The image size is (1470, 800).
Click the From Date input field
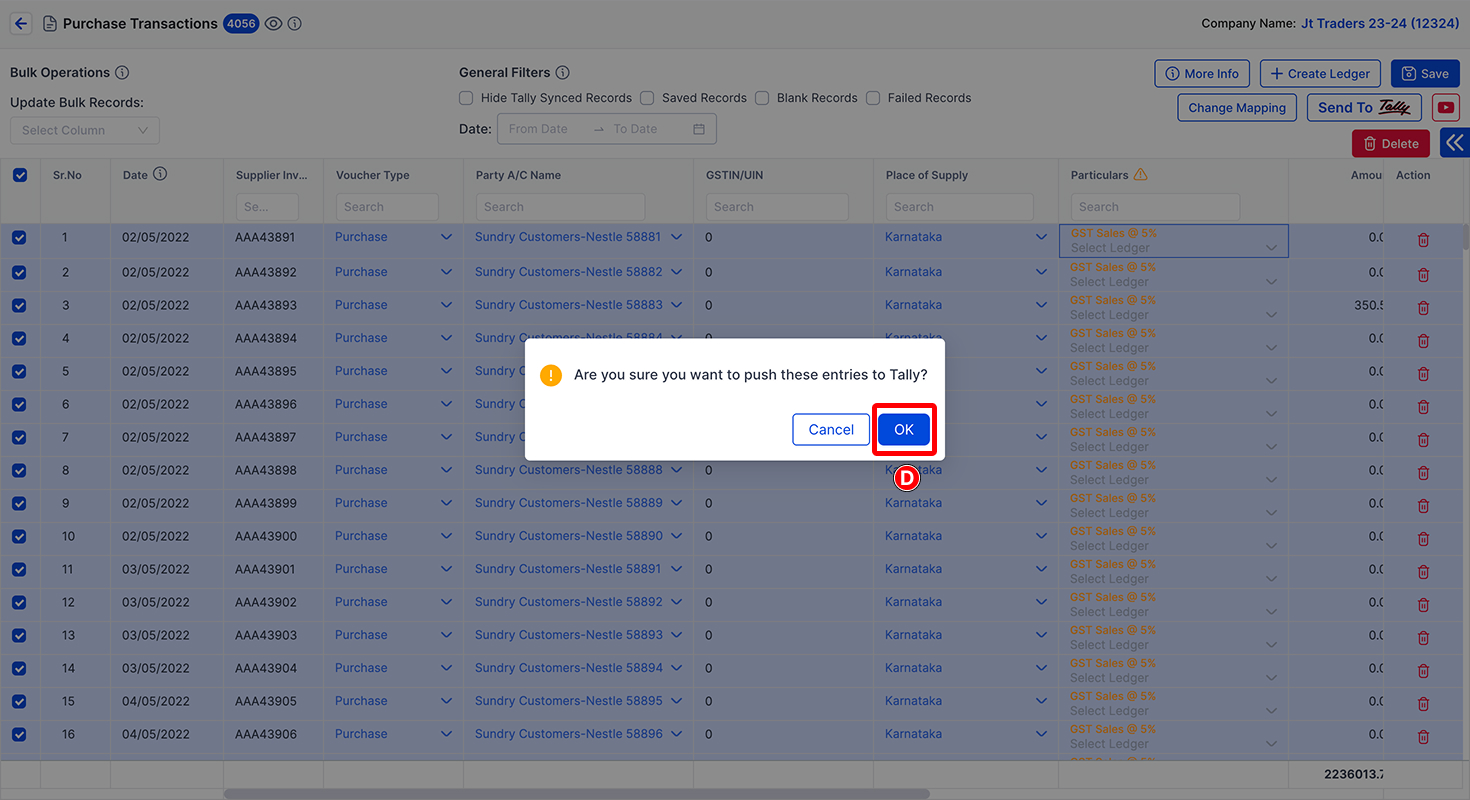(545, 129)
